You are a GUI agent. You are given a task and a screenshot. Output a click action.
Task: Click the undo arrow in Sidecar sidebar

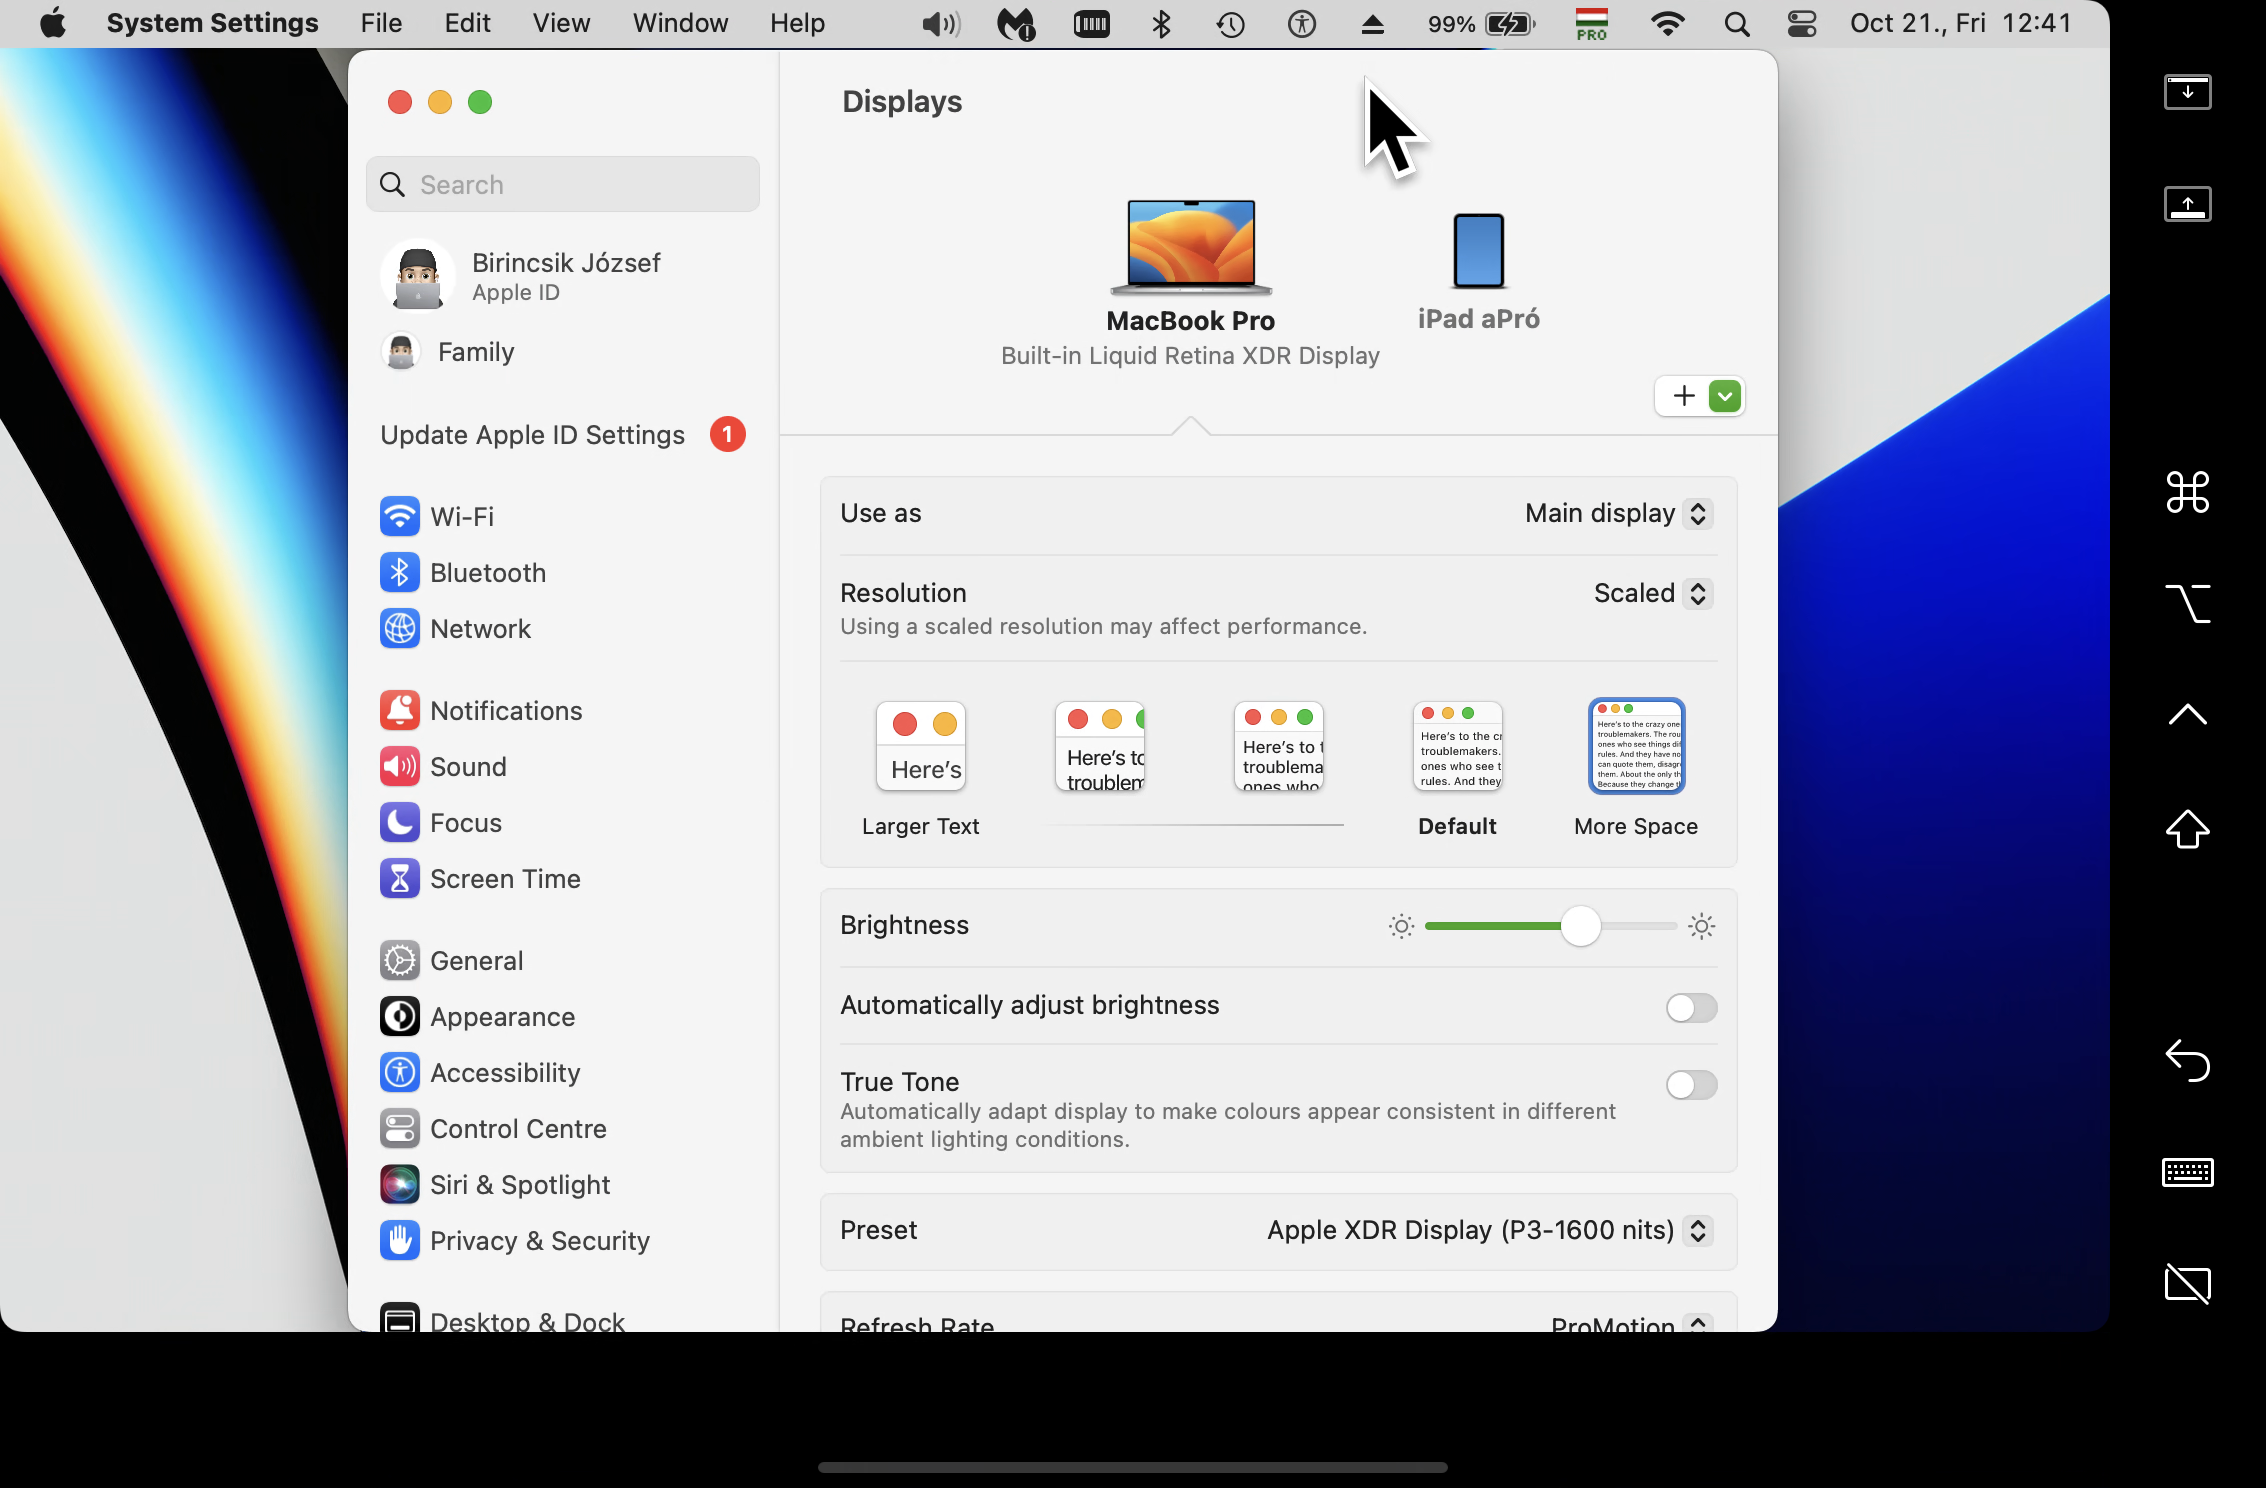[2187, 1060]
